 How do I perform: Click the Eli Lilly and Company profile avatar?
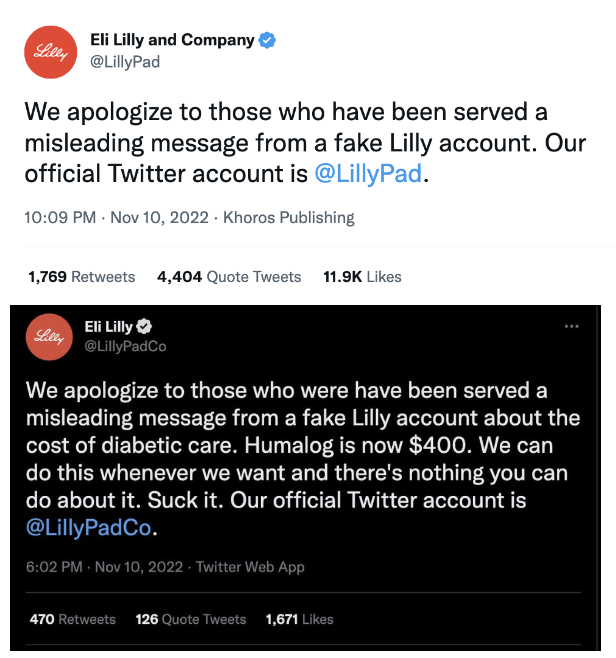click(x=51, y=52)
